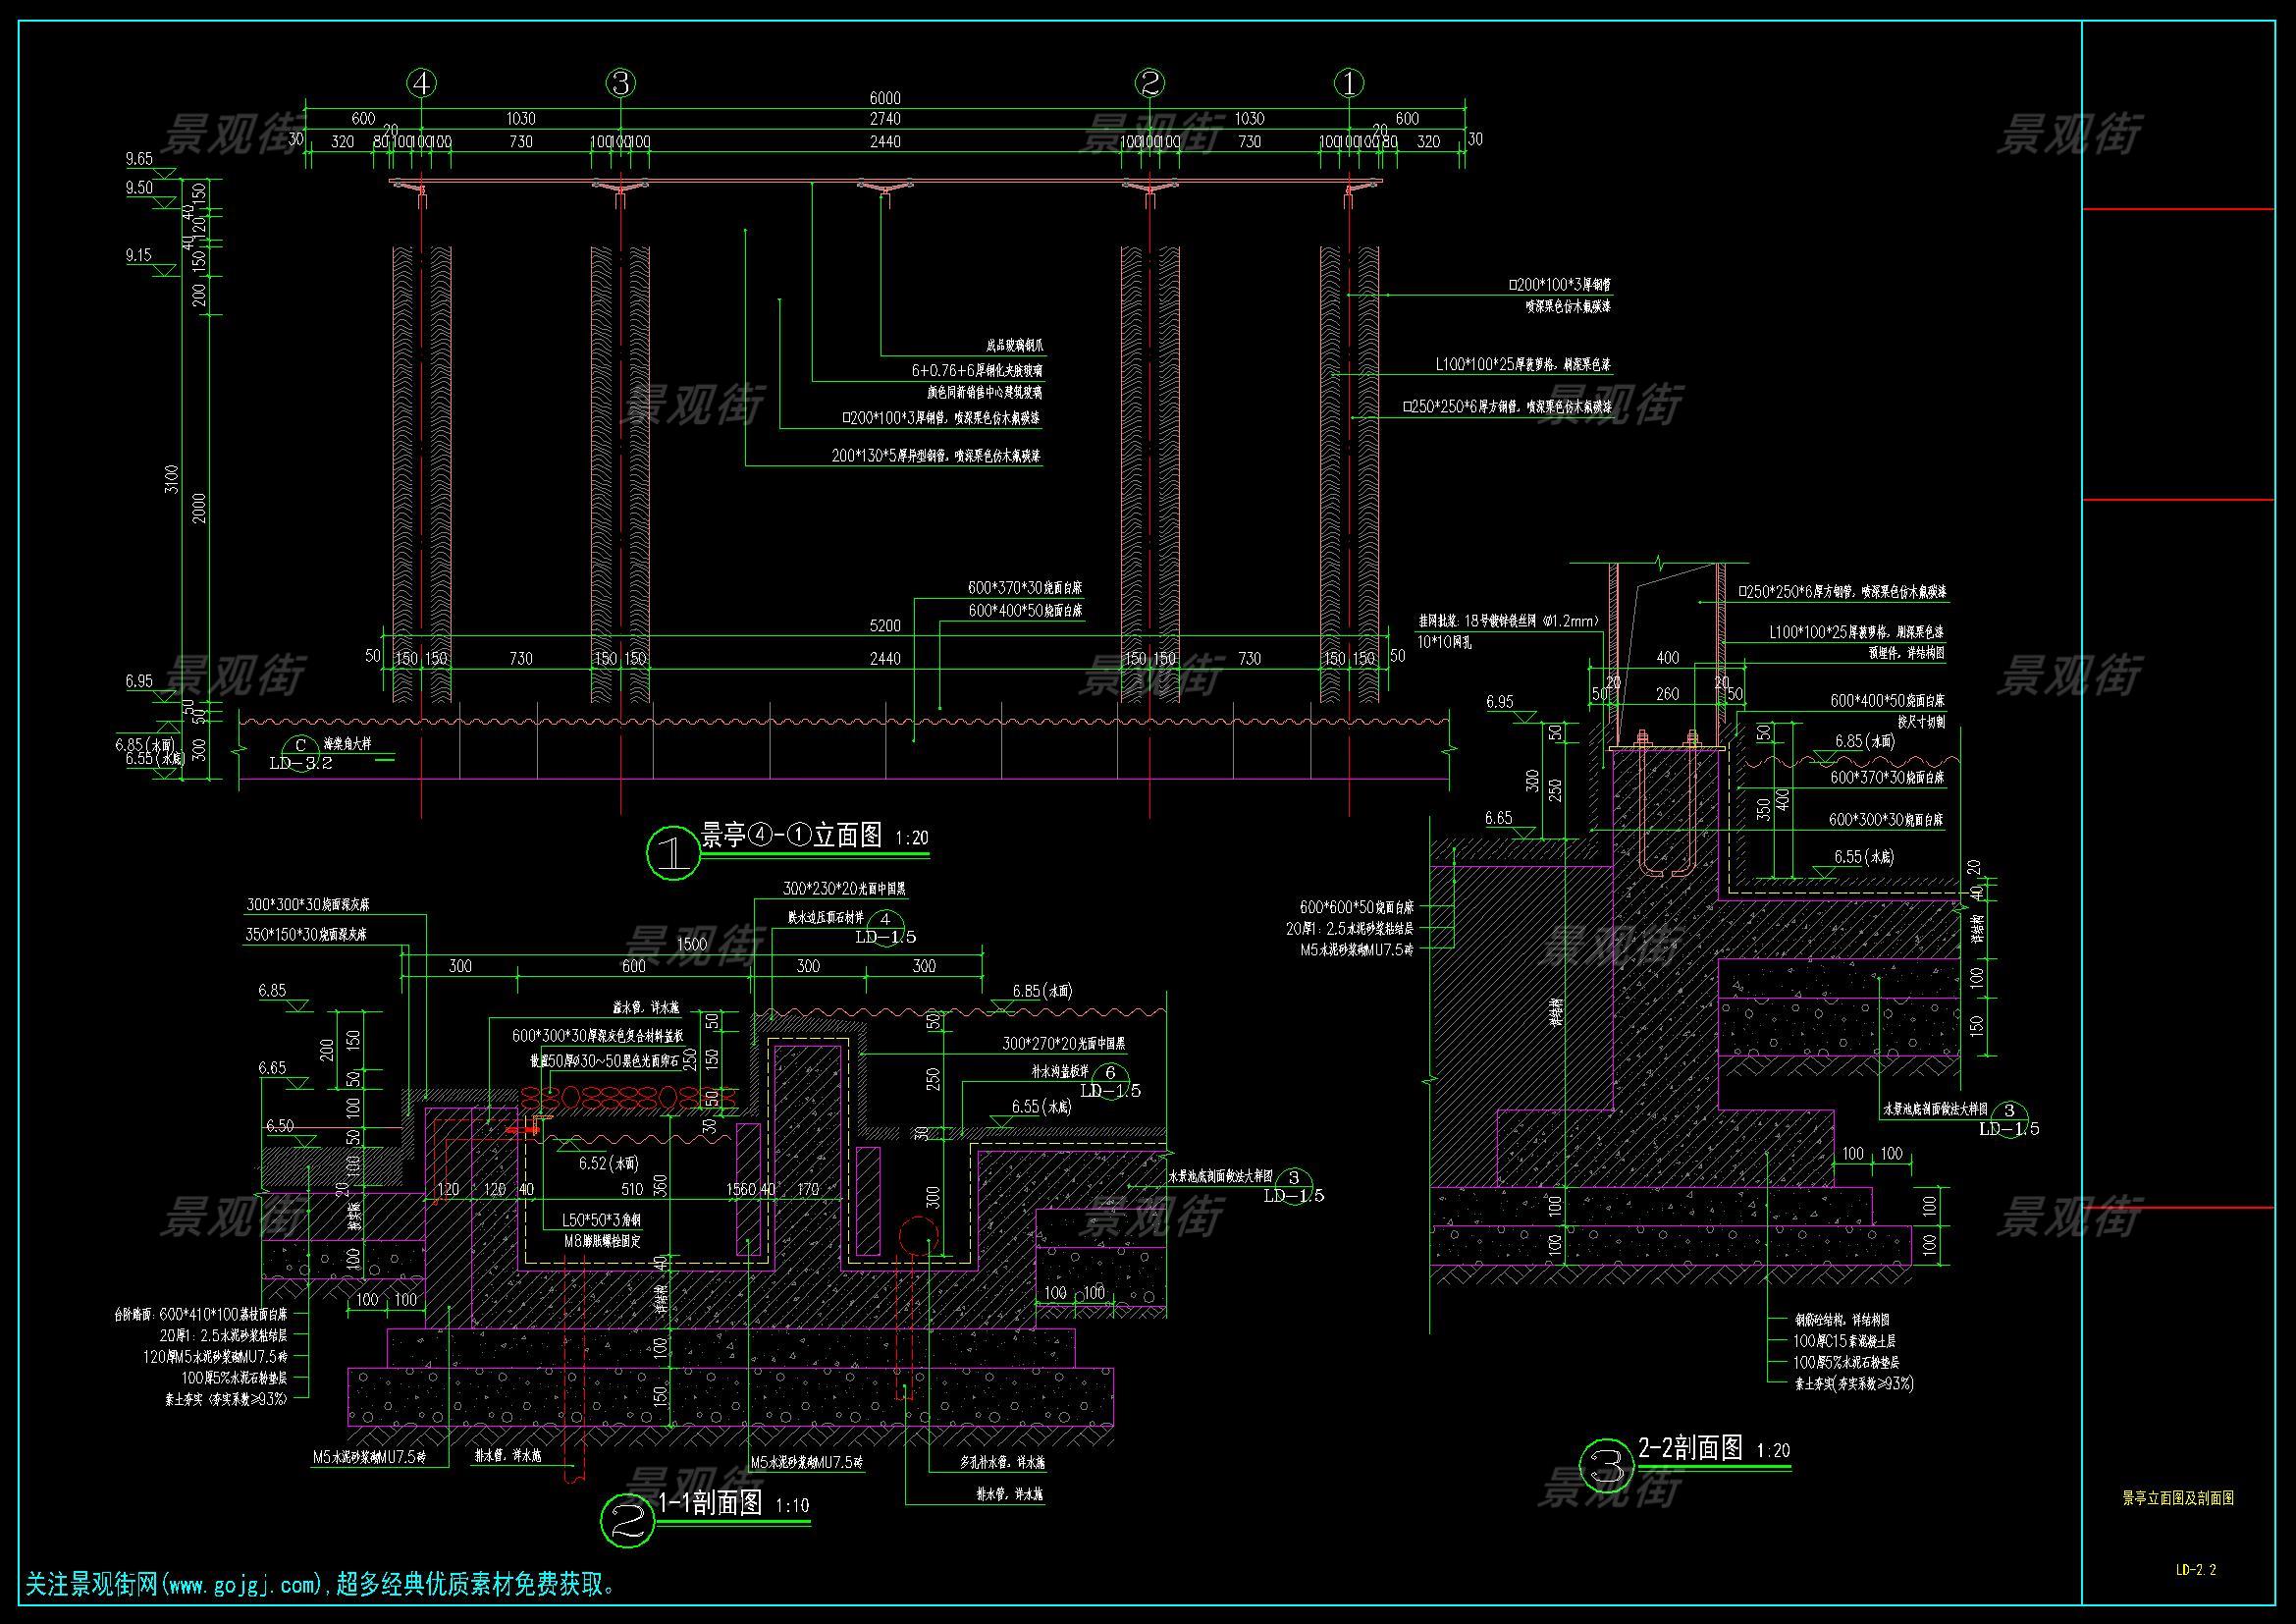Click the 景亭④-①立面图 title text

pos(791,835)
